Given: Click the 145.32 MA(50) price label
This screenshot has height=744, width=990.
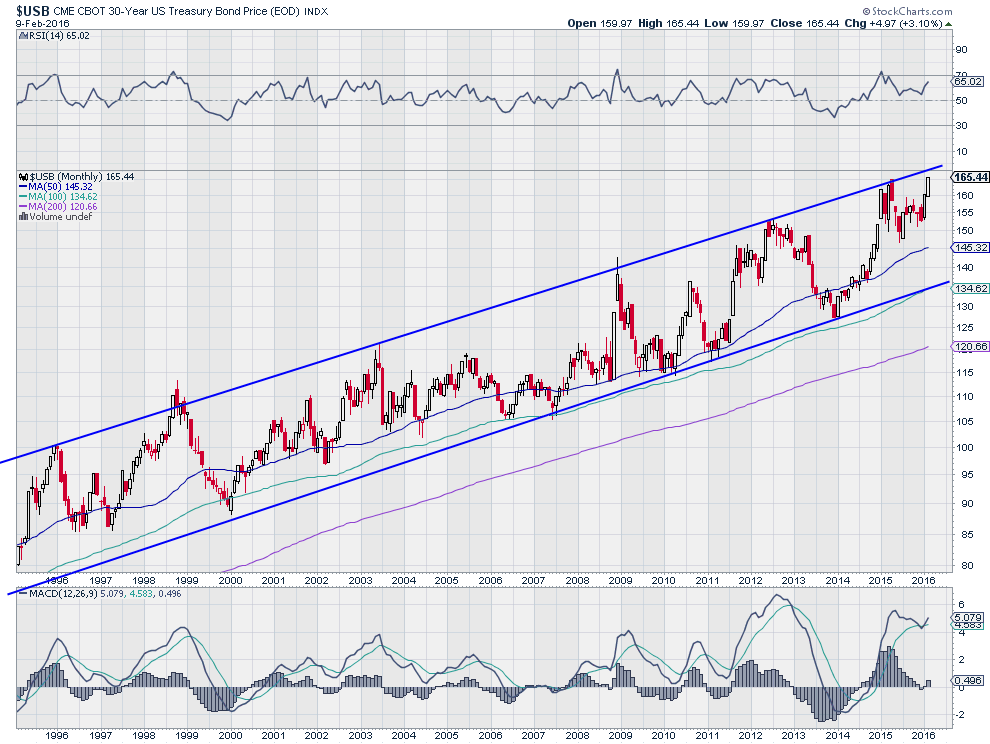Looking at the screenshot, I should [x=970, y=248].
